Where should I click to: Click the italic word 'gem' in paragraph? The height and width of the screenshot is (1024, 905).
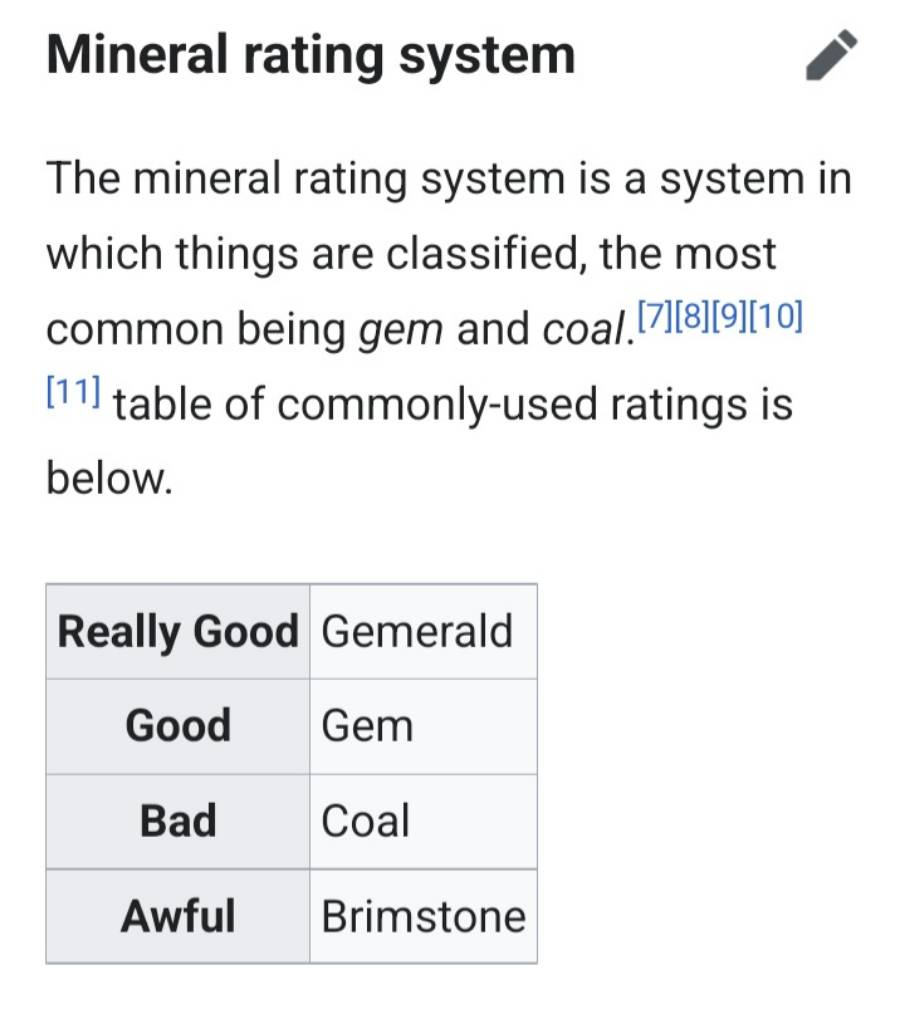point(400,330)
